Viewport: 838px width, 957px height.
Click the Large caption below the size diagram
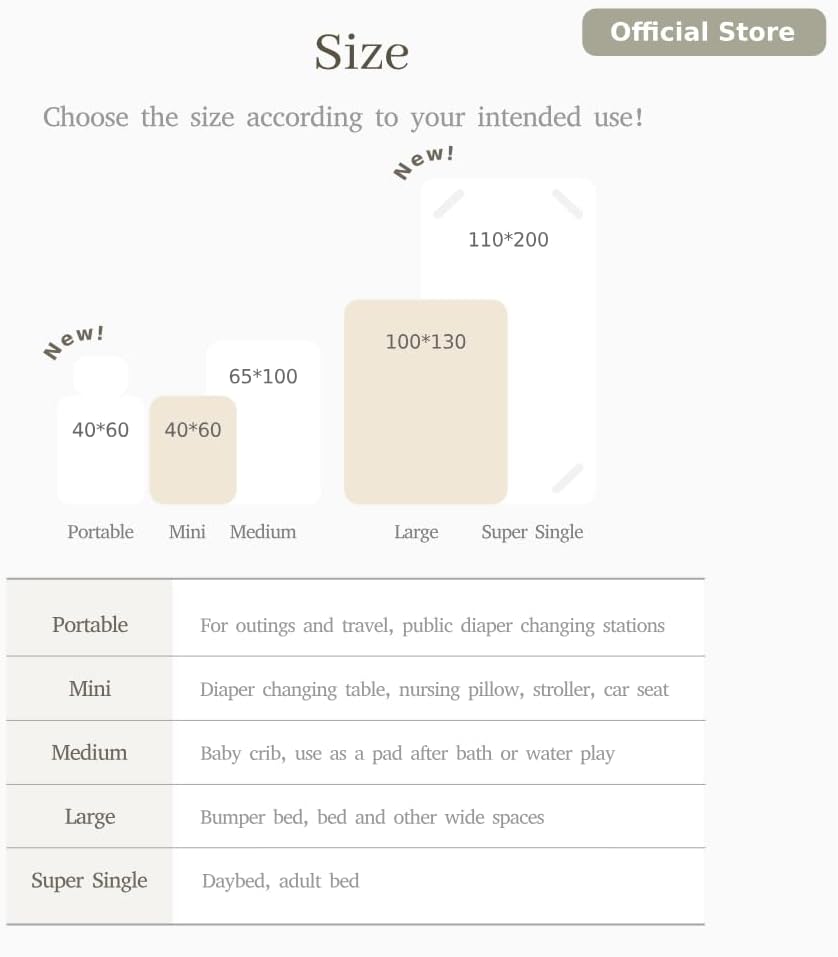tap(416, 532)
